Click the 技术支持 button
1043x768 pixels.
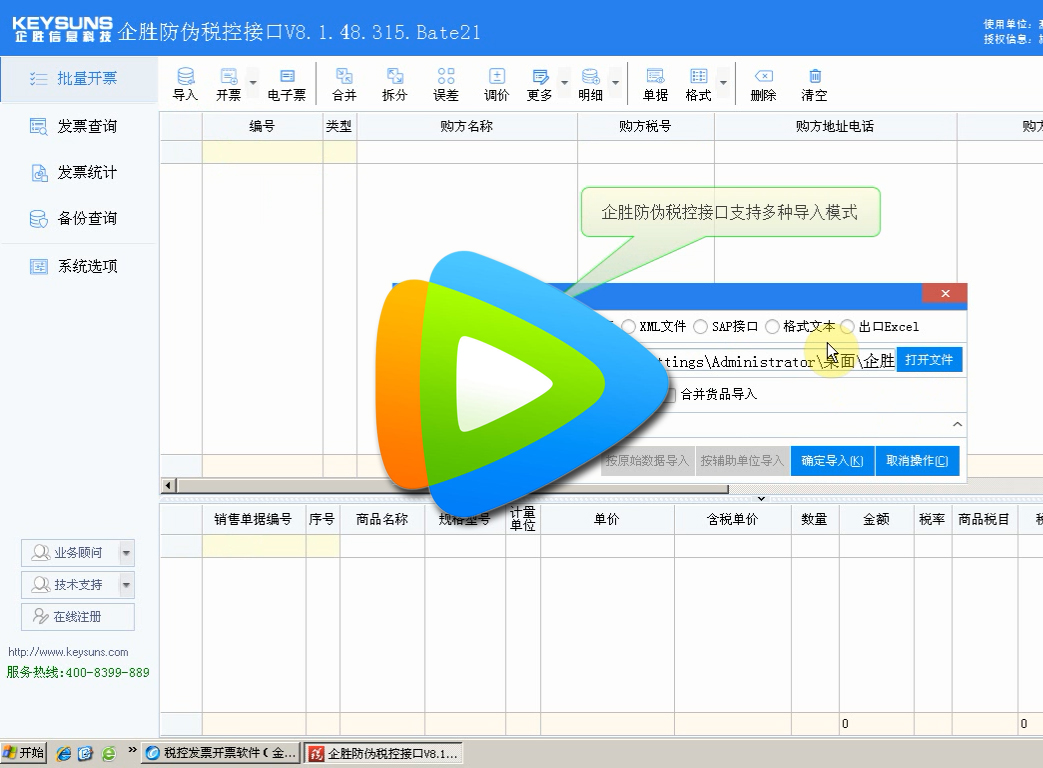point(70,585)
